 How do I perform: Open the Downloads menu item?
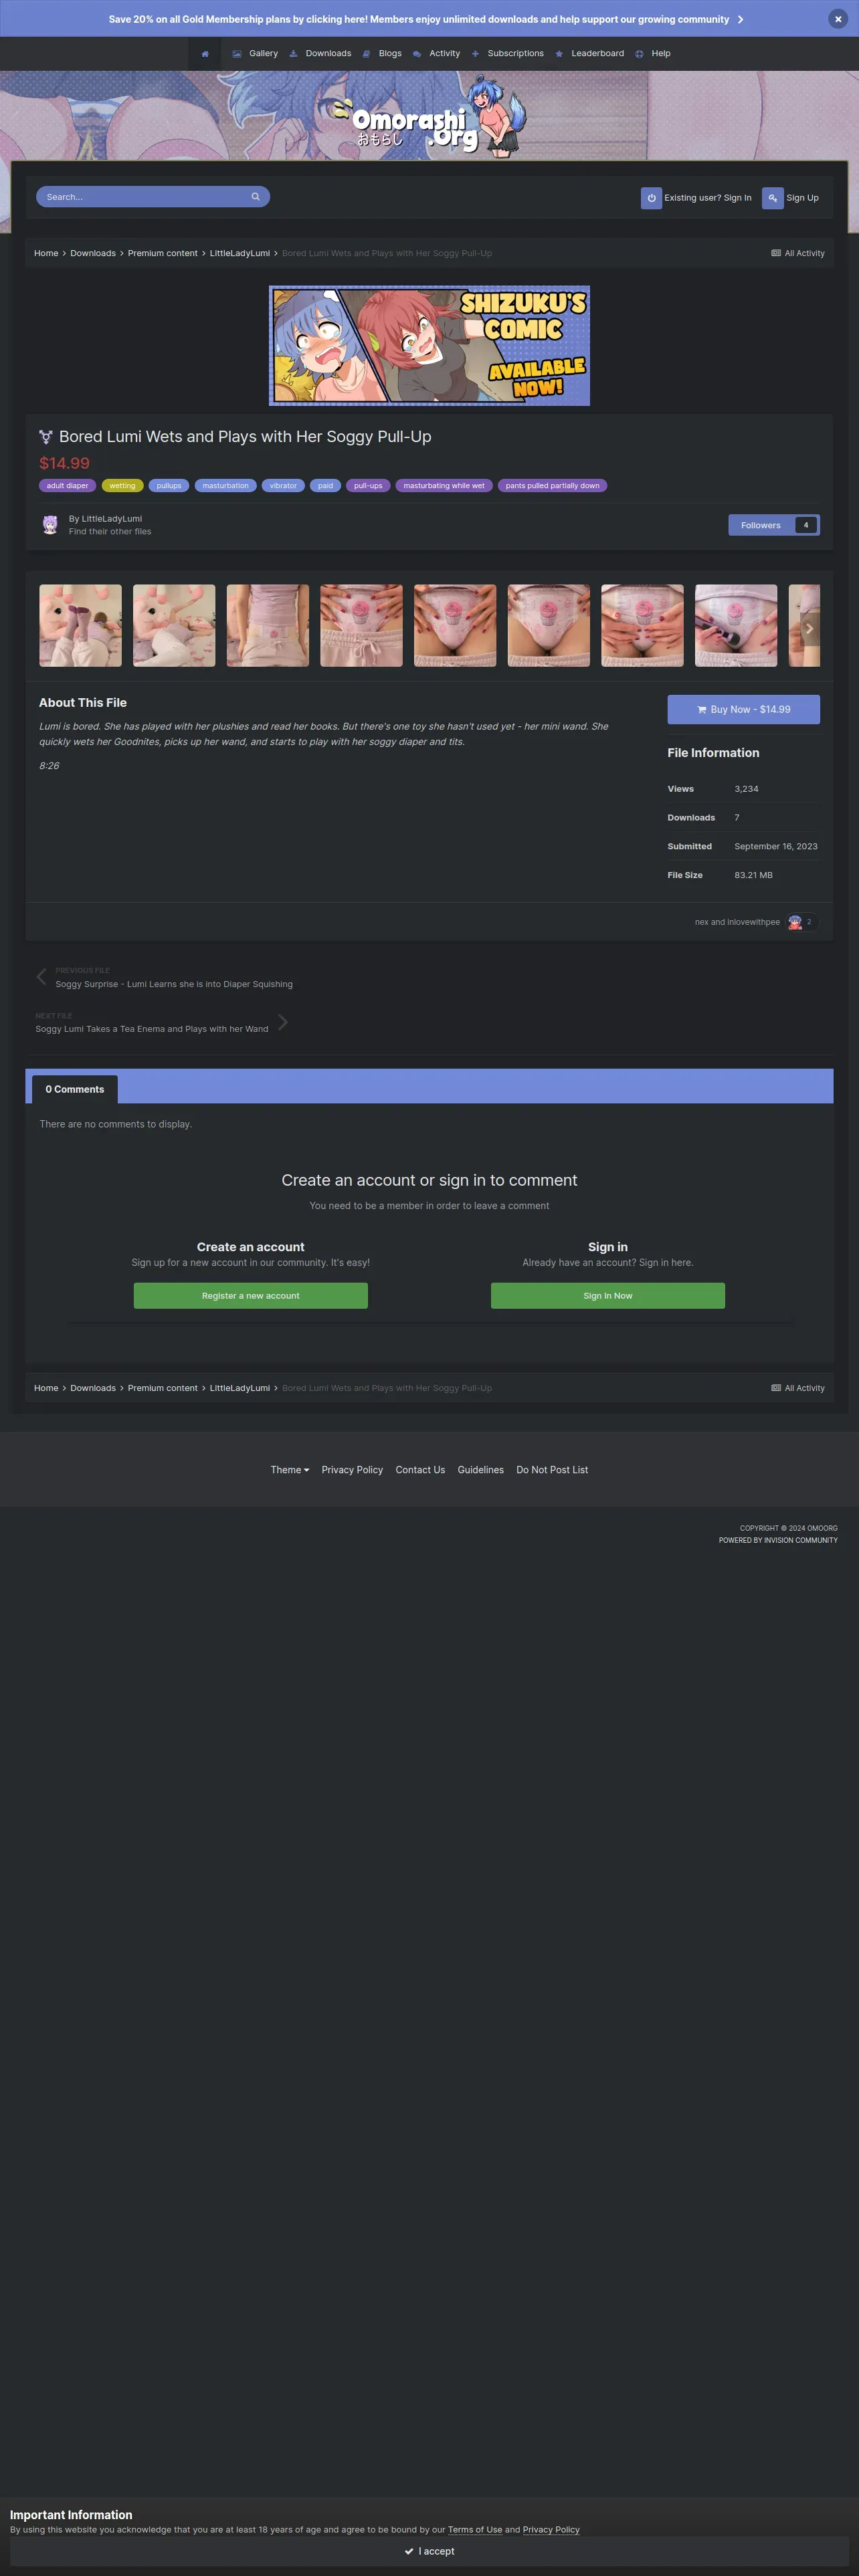pos(320,54)
